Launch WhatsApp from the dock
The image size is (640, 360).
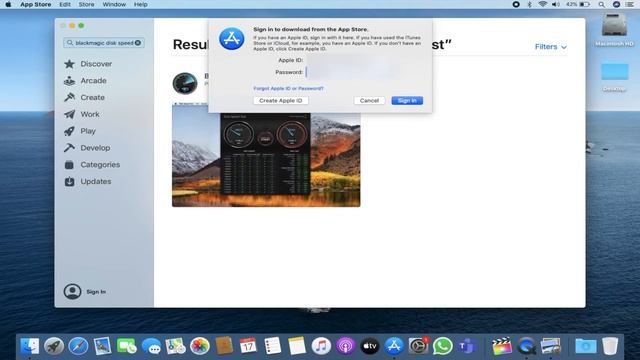pyautogui.click(x=442, y=346)
